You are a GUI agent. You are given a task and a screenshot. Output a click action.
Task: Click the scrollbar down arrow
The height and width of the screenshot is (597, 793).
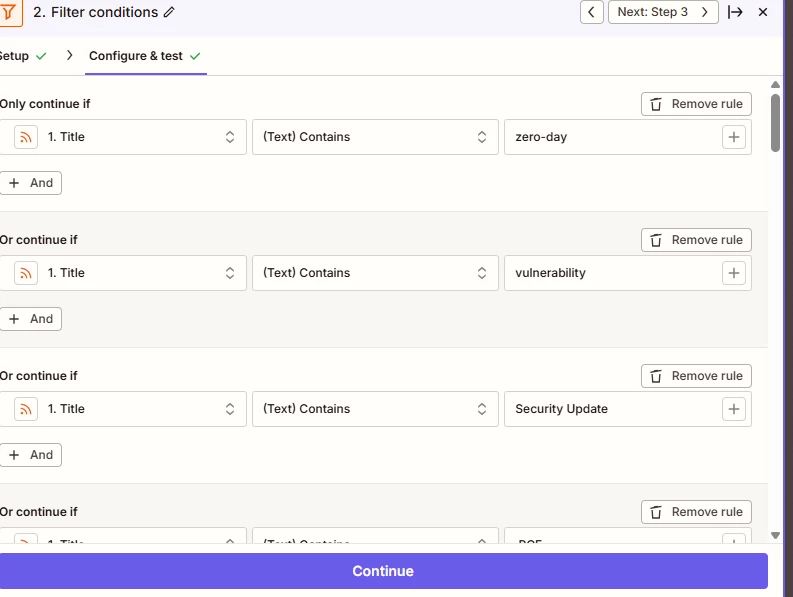pos(775,535)
